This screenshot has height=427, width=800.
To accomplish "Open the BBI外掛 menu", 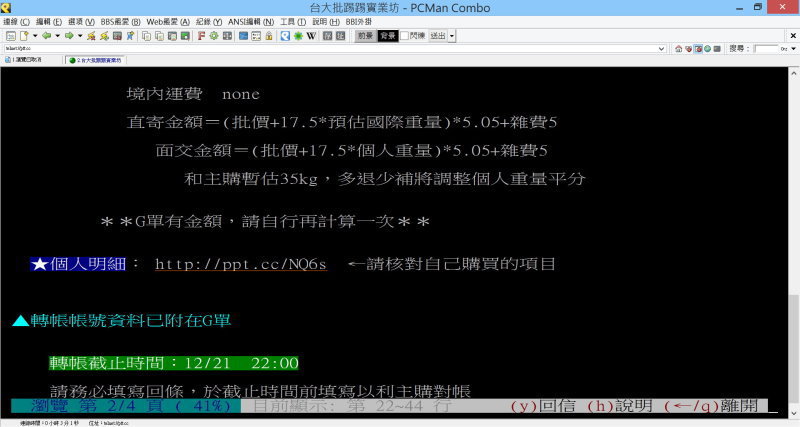I will [x=359, y=22].
